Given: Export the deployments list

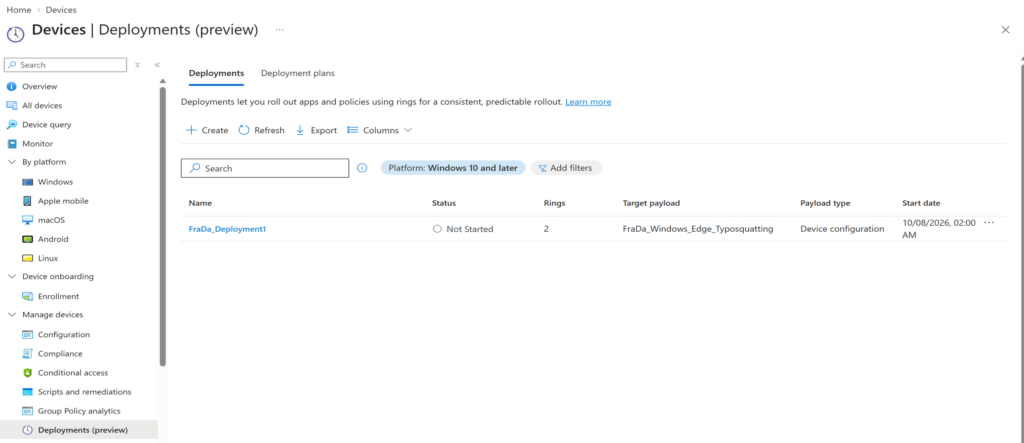Looking at the screenshot, I should tap(316, 130).
